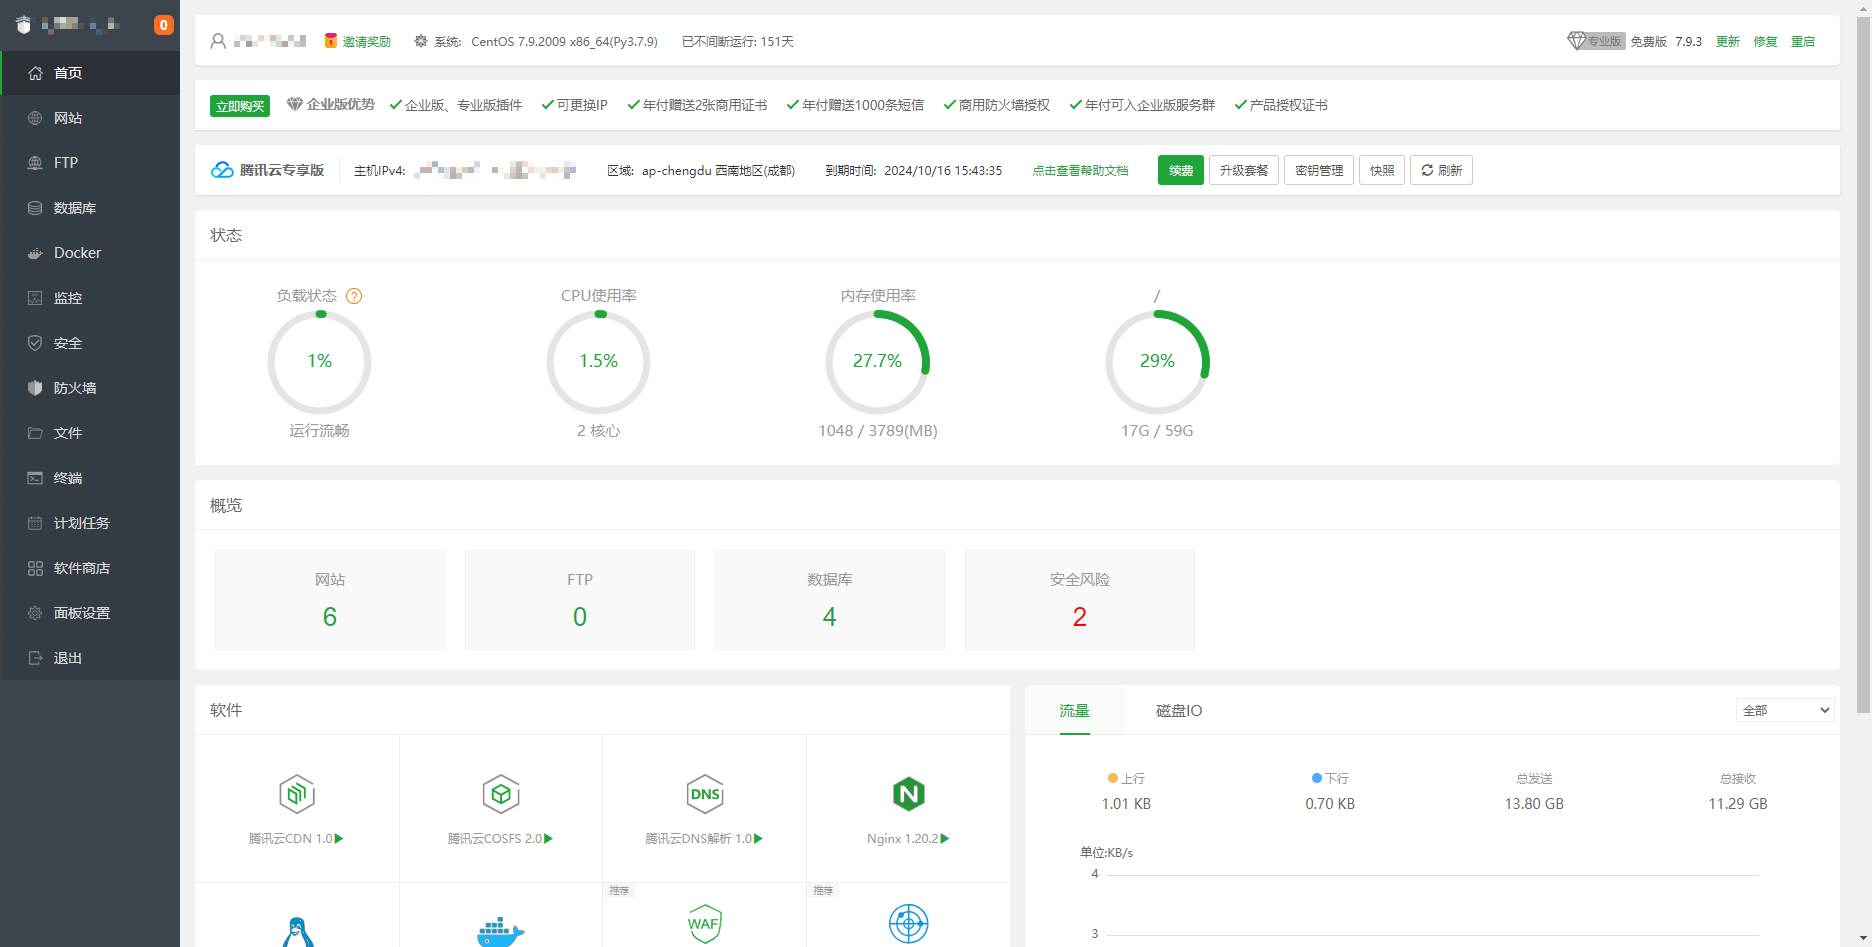The image size is (1872, 947).
Task: Click the 专业版 diamond badge
Action: click(1596, 41)
